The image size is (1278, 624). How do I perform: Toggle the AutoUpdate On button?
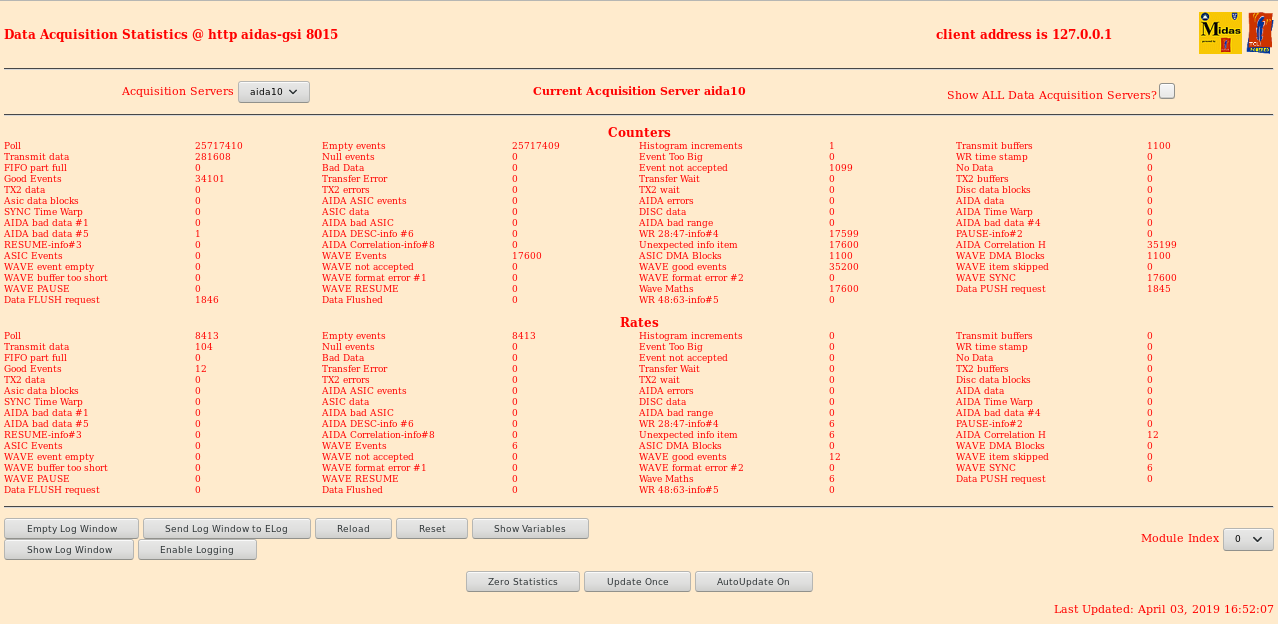pos(753,582)
